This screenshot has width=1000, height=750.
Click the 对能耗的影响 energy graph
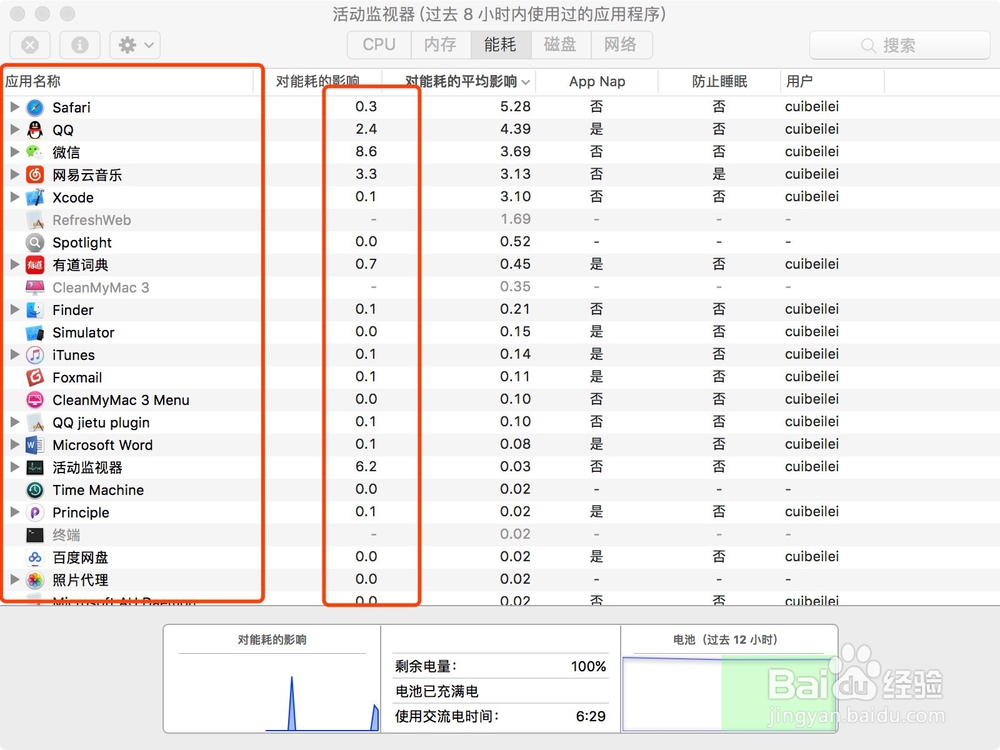tap(272, 692)
